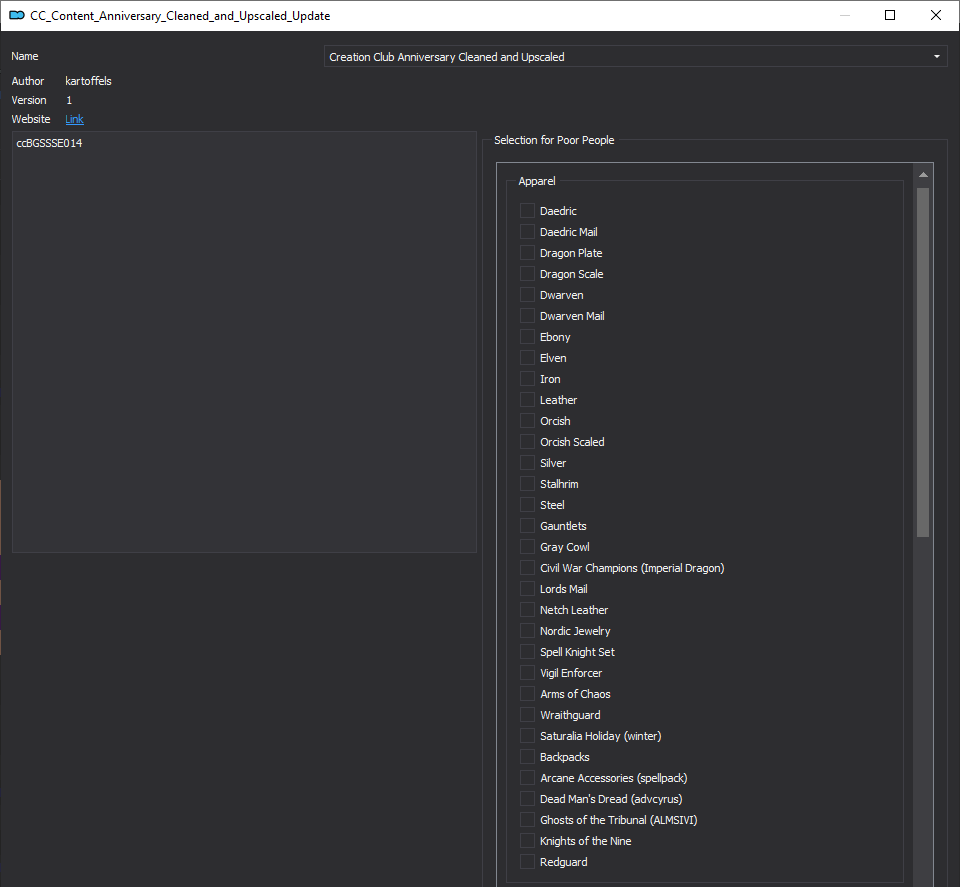The height and width of the screenshot is (887, 960).
Task: Enable Civil War Champions (Imperial Dragon)
Action: click(527, 568)
